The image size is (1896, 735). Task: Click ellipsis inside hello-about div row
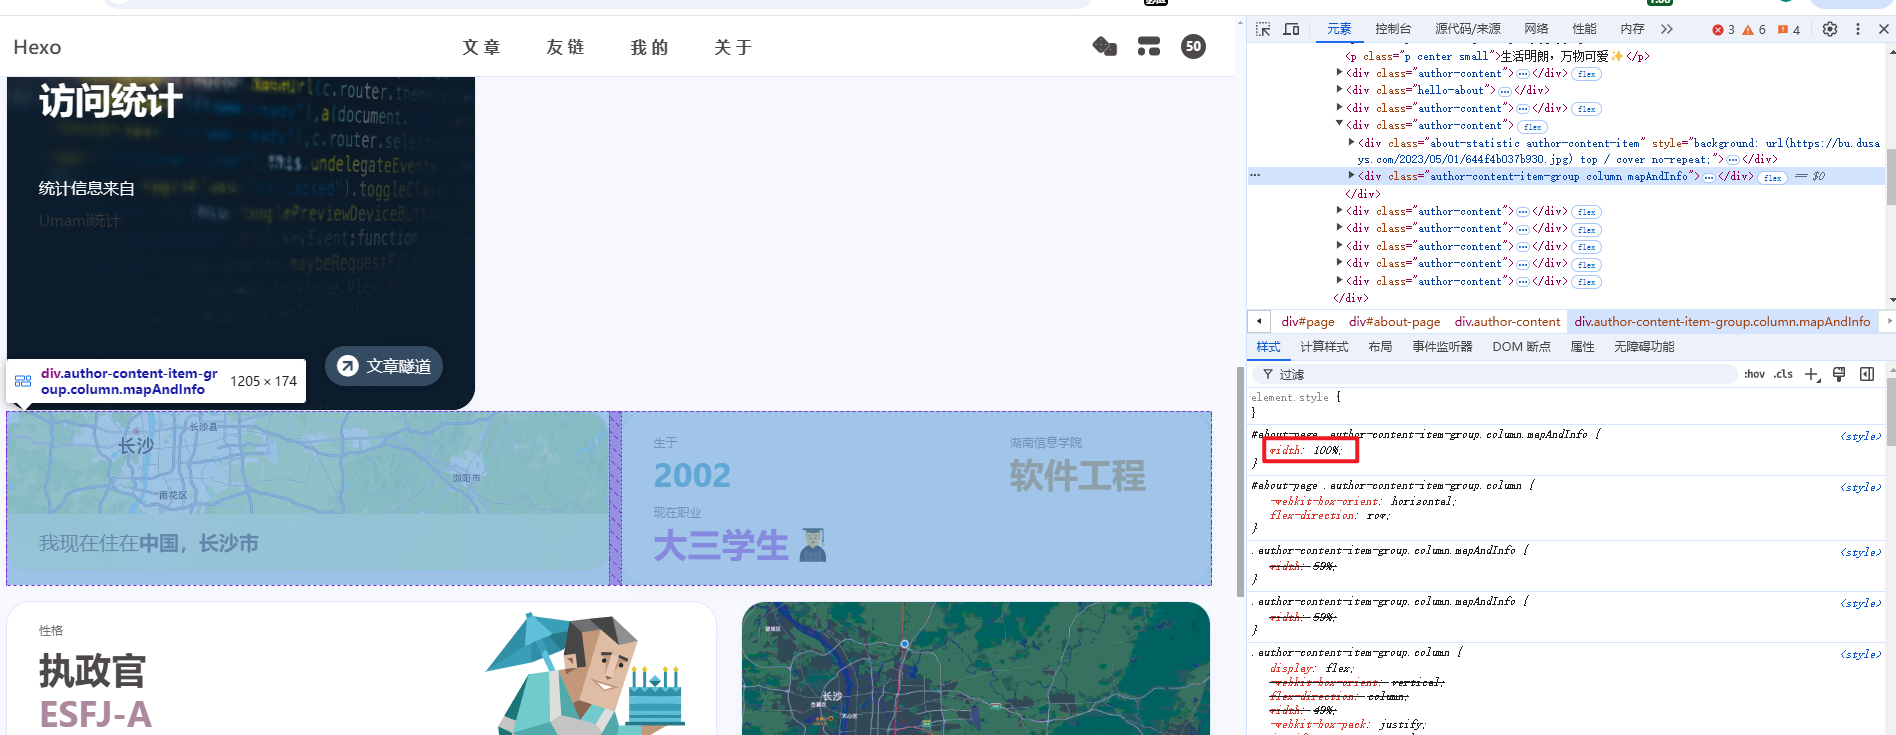click(1505, 91)
